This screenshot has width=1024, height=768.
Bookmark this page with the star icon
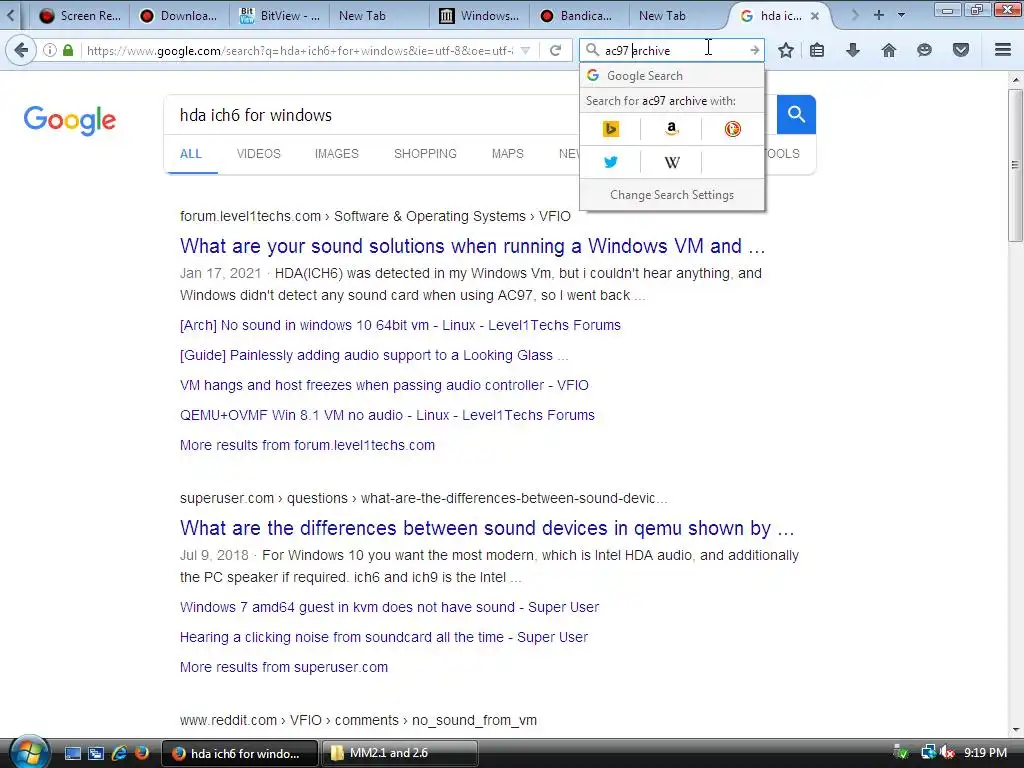pos(786,50)
